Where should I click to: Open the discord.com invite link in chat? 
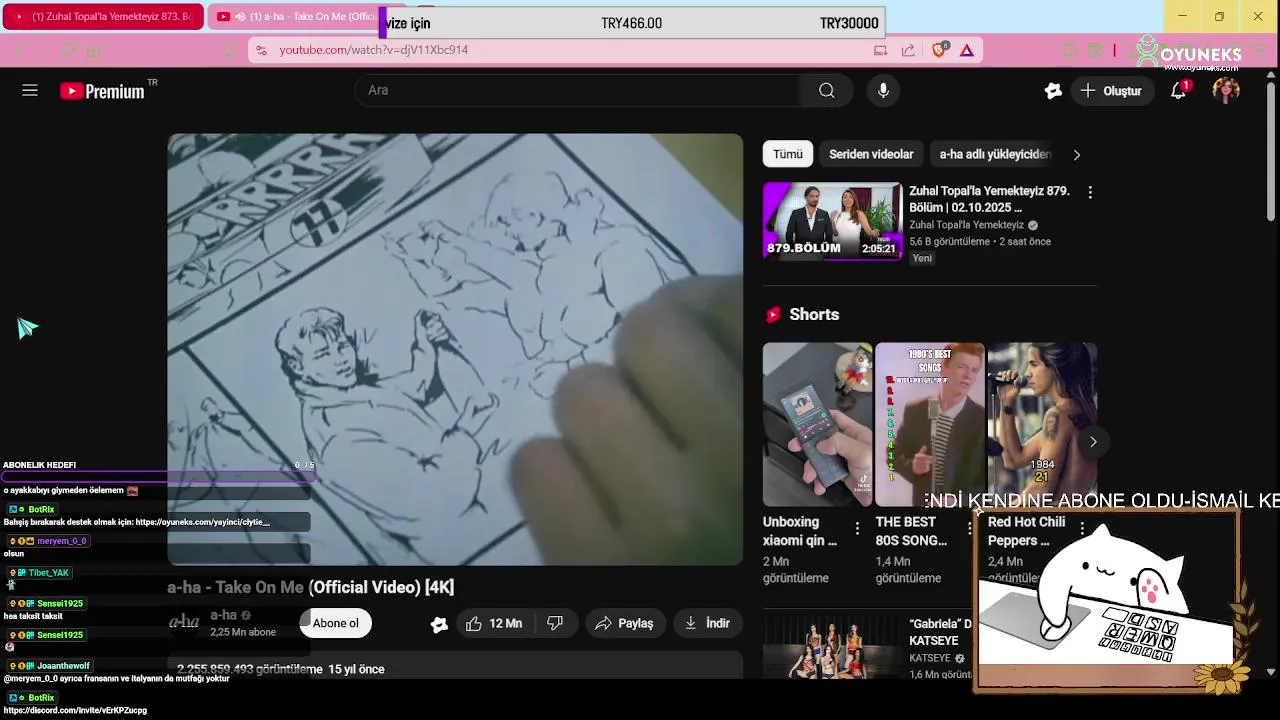[75, 711]
